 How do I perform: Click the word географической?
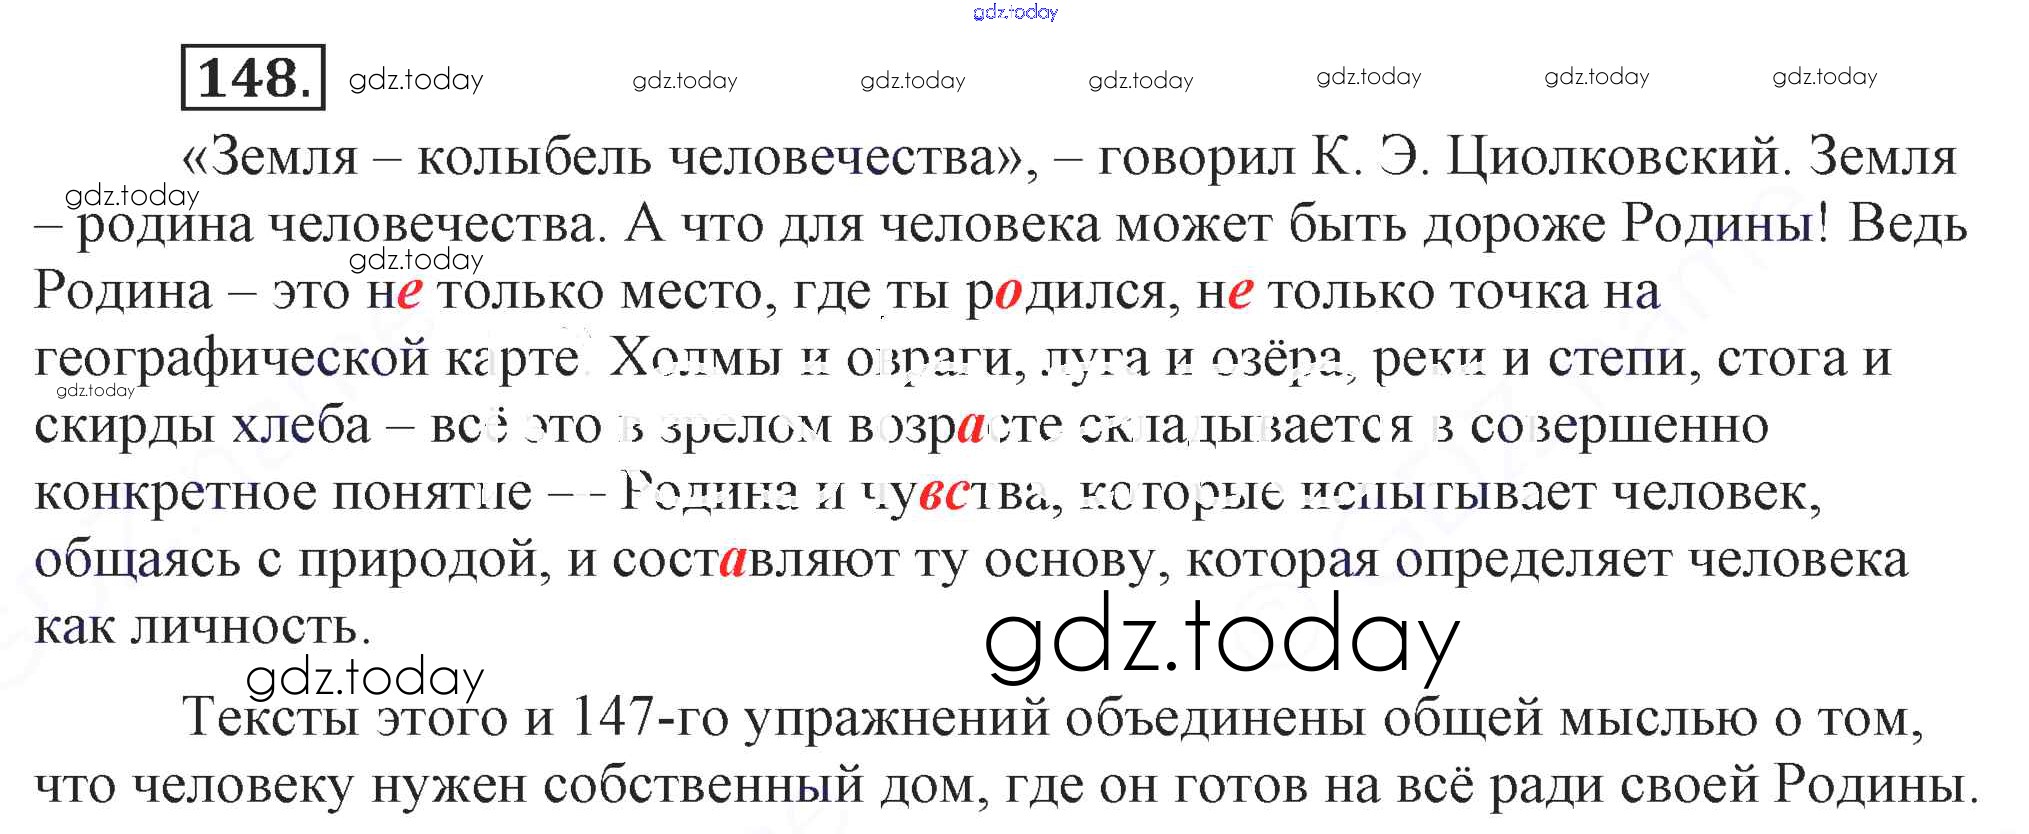[x=232, y=360]
